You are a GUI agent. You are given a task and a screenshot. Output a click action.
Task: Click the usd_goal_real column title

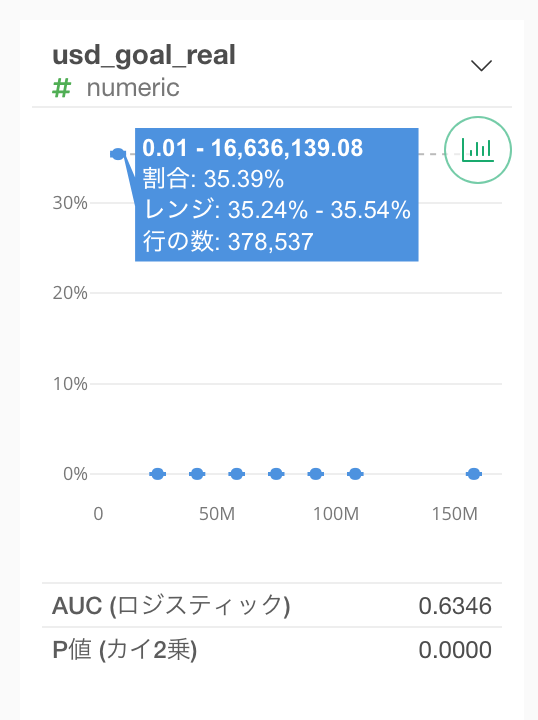tap(144, 56)
